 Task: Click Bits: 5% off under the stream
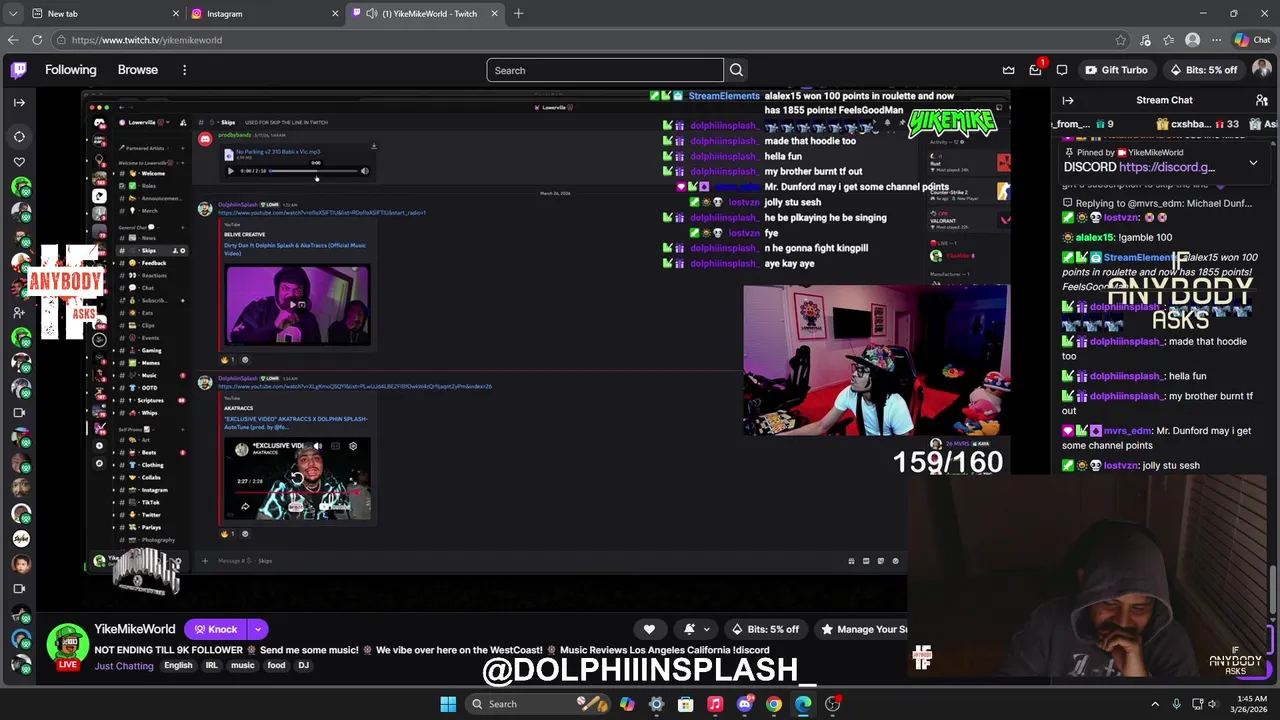click(766, 629)
